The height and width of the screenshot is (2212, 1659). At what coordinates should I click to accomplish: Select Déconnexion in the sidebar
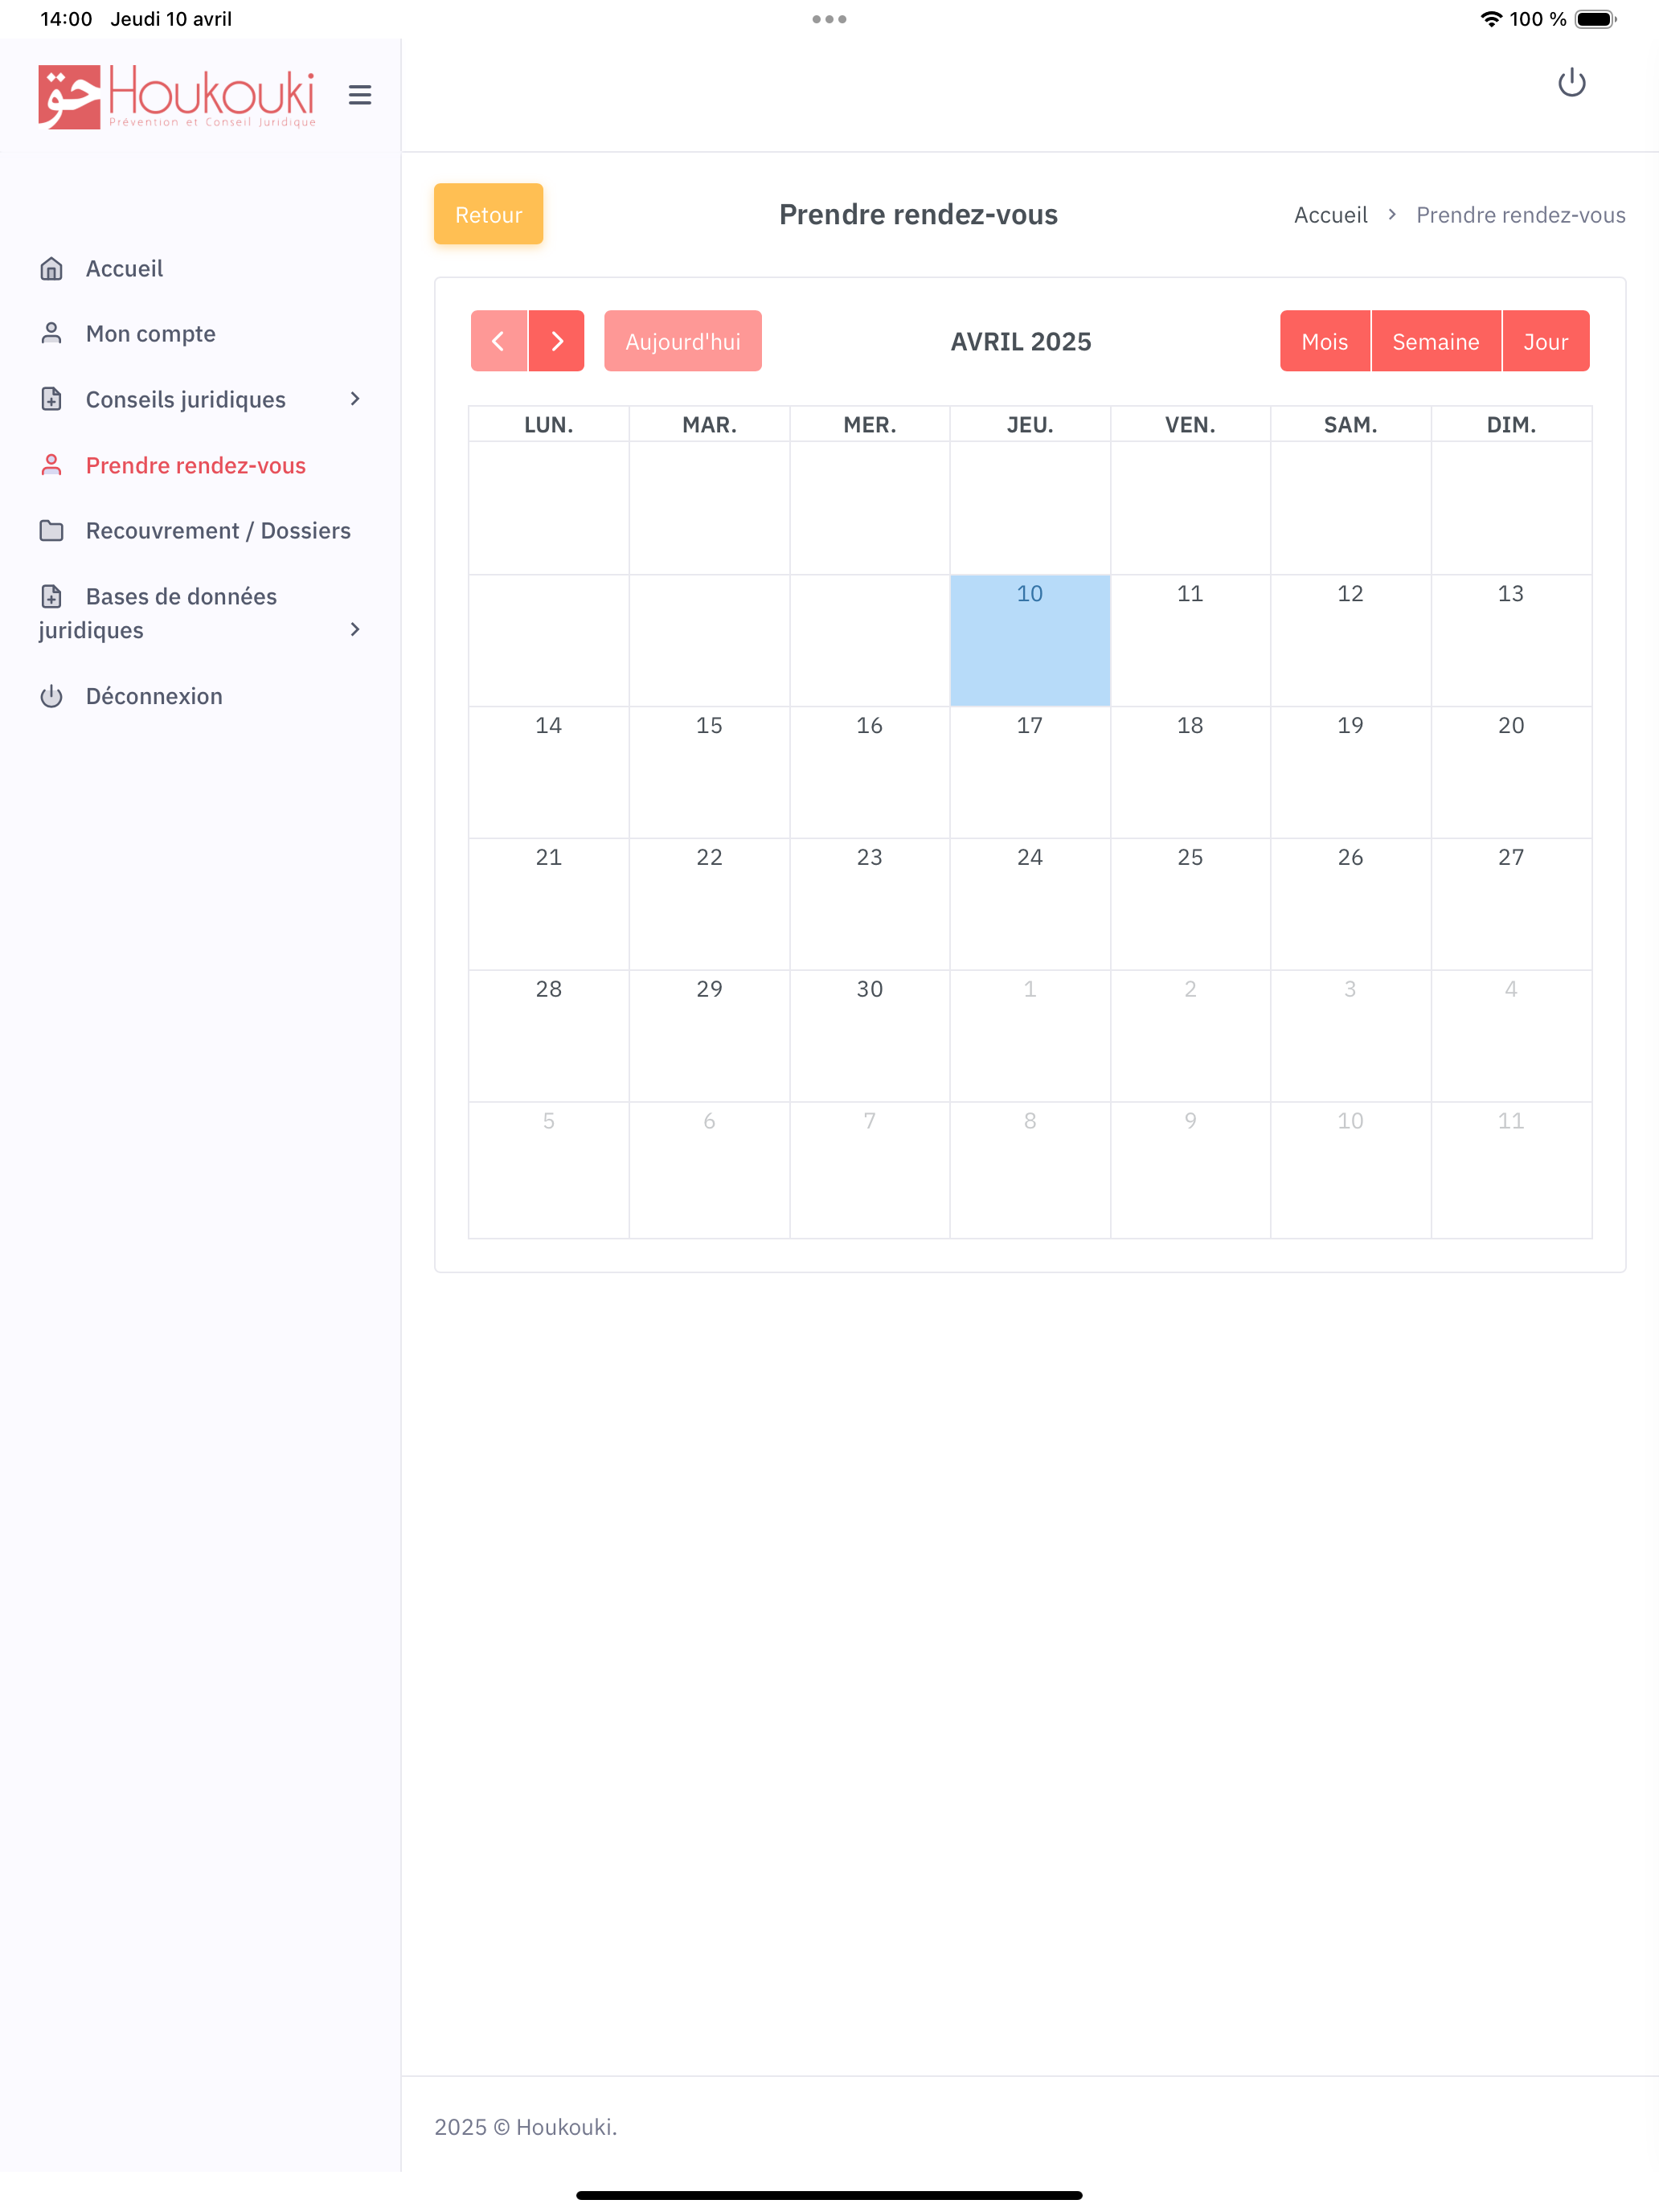pyautogui.click(x=154, y=696)
